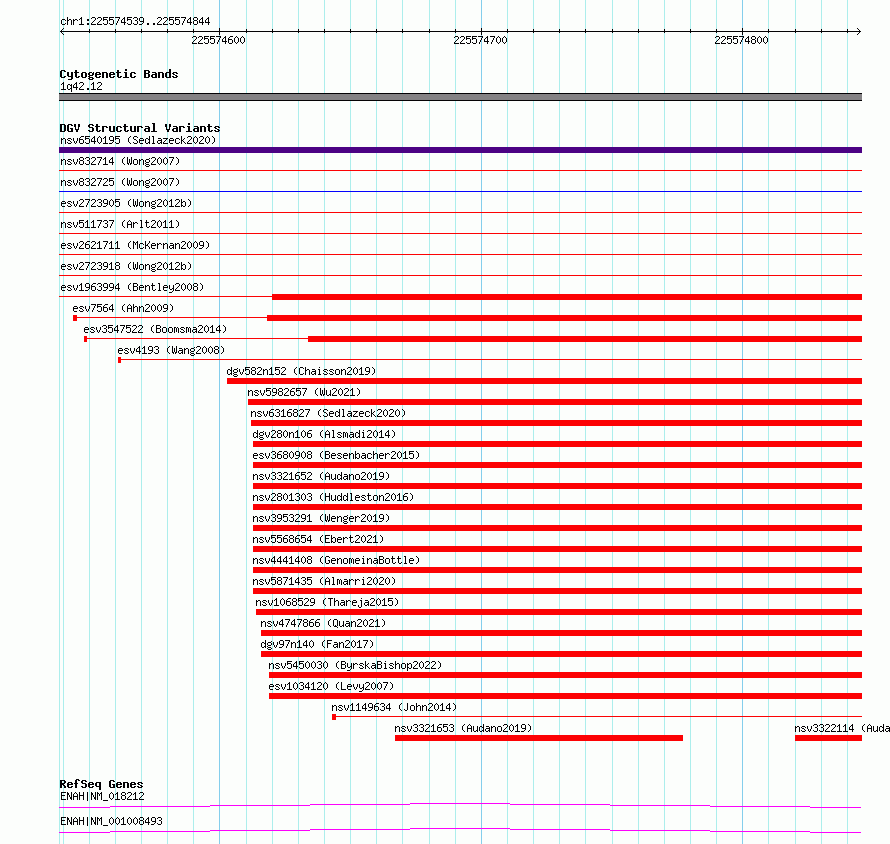Click the ENAH|NM_018212 gene label

pyautogui.click(x=102, y=796)
